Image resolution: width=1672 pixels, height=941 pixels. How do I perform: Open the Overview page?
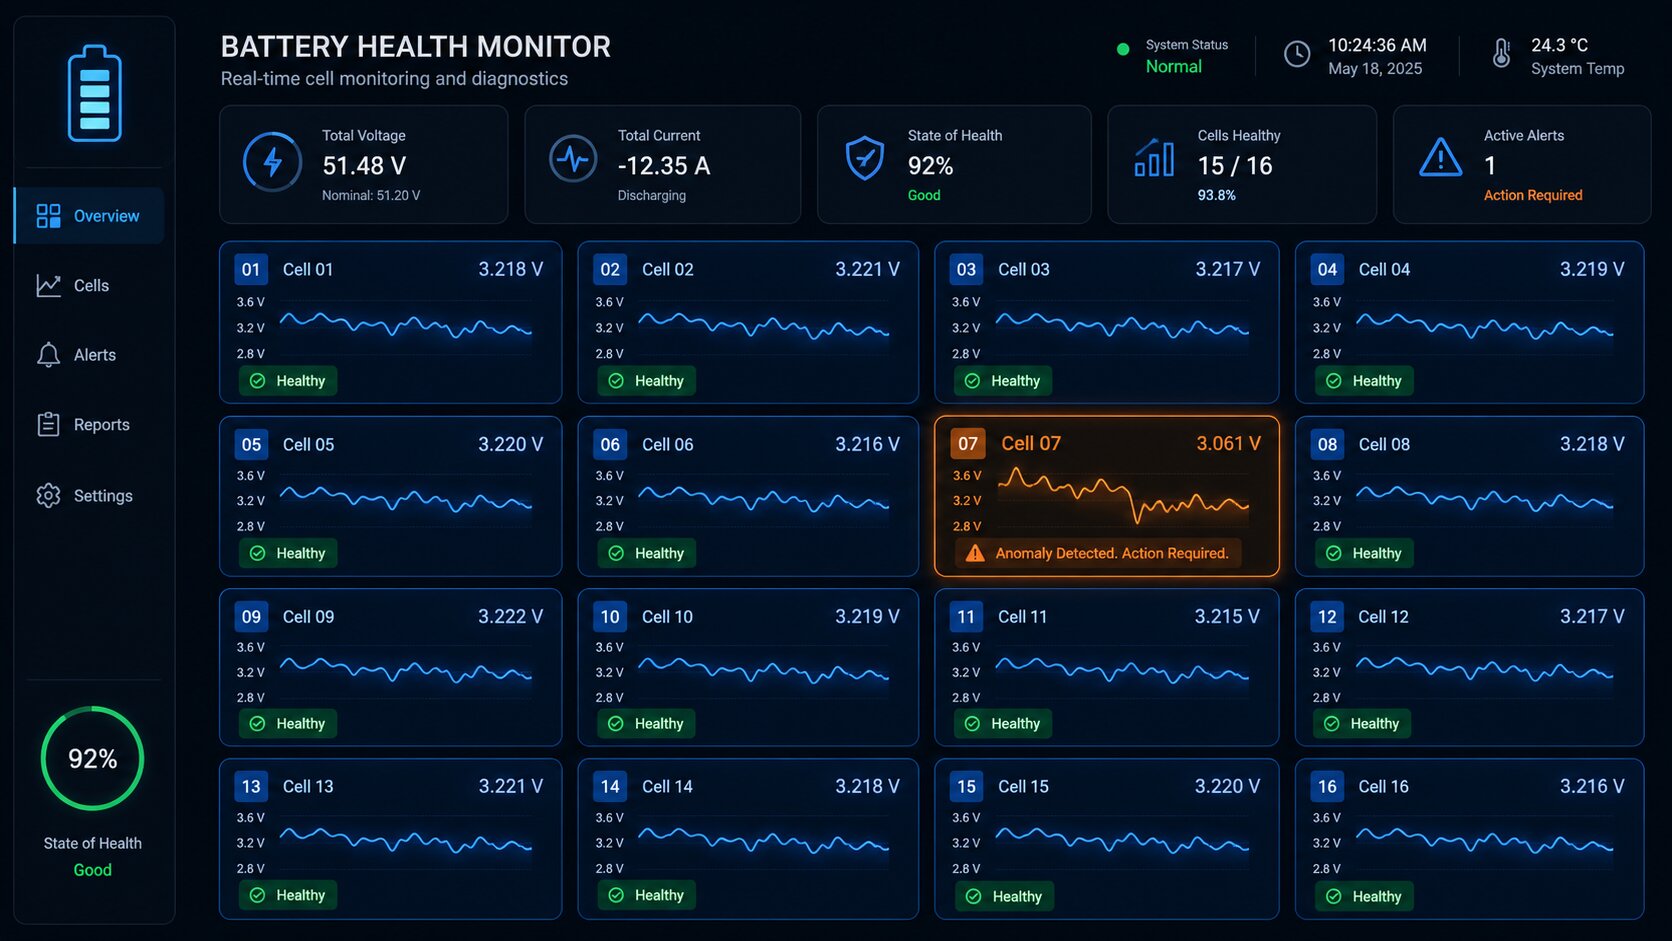(89, 215)
